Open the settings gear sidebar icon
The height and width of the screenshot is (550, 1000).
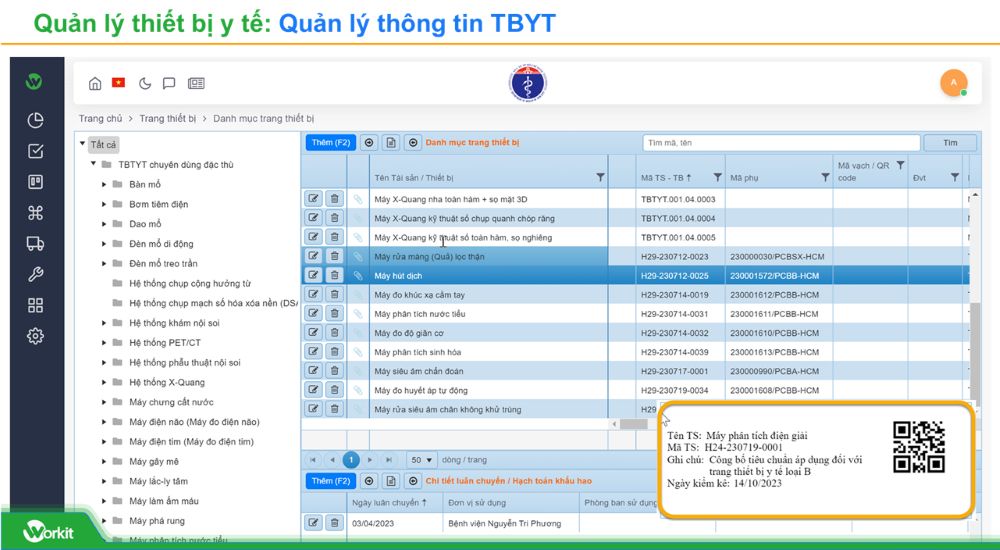point(36,336)
